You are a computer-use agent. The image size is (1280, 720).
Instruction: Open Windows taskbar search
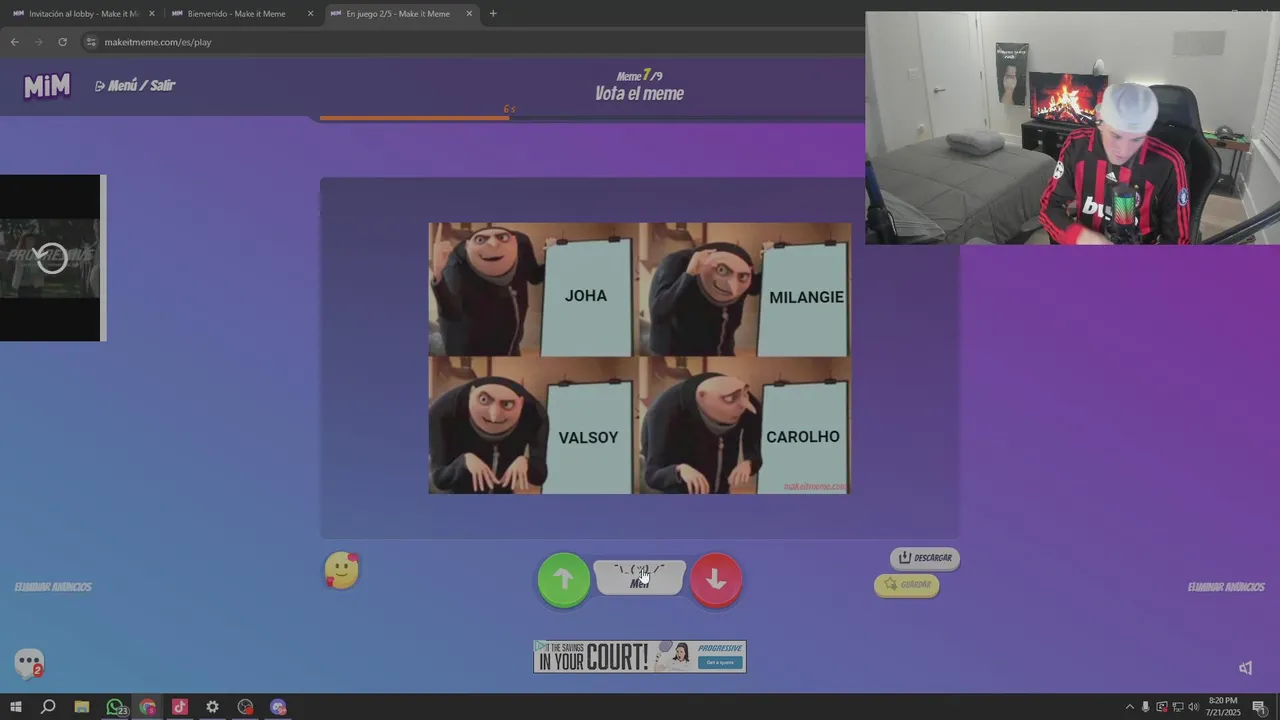point(48,707)
